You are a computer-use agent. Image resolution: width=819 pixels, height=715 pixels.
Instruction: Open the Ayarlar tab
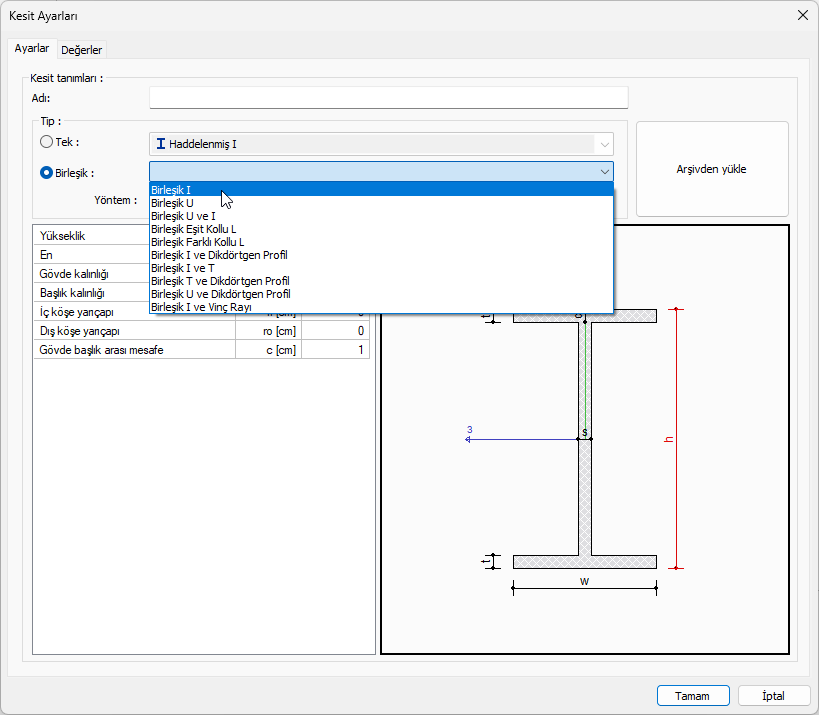(x=32, y=49)
